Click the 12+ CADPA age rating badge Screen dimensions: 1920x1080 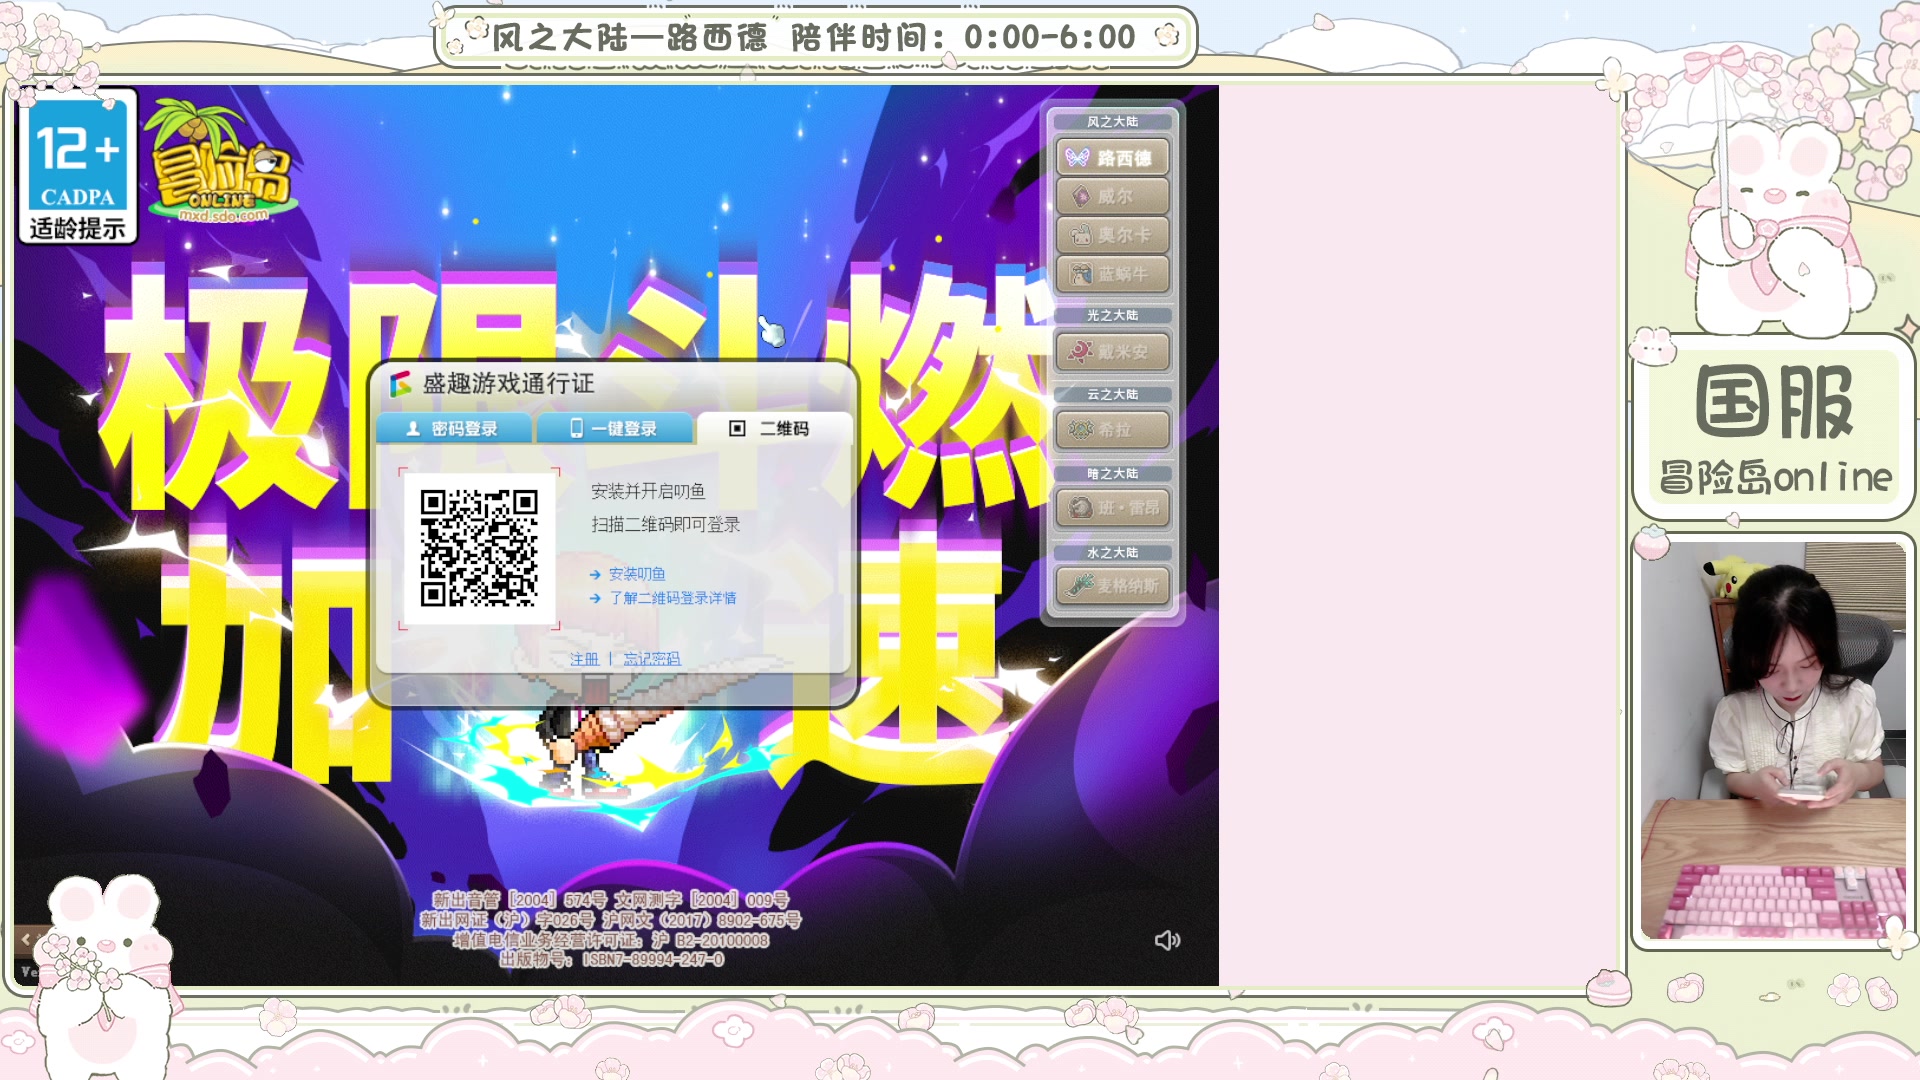pyautogui.click(x=78, y=167)
